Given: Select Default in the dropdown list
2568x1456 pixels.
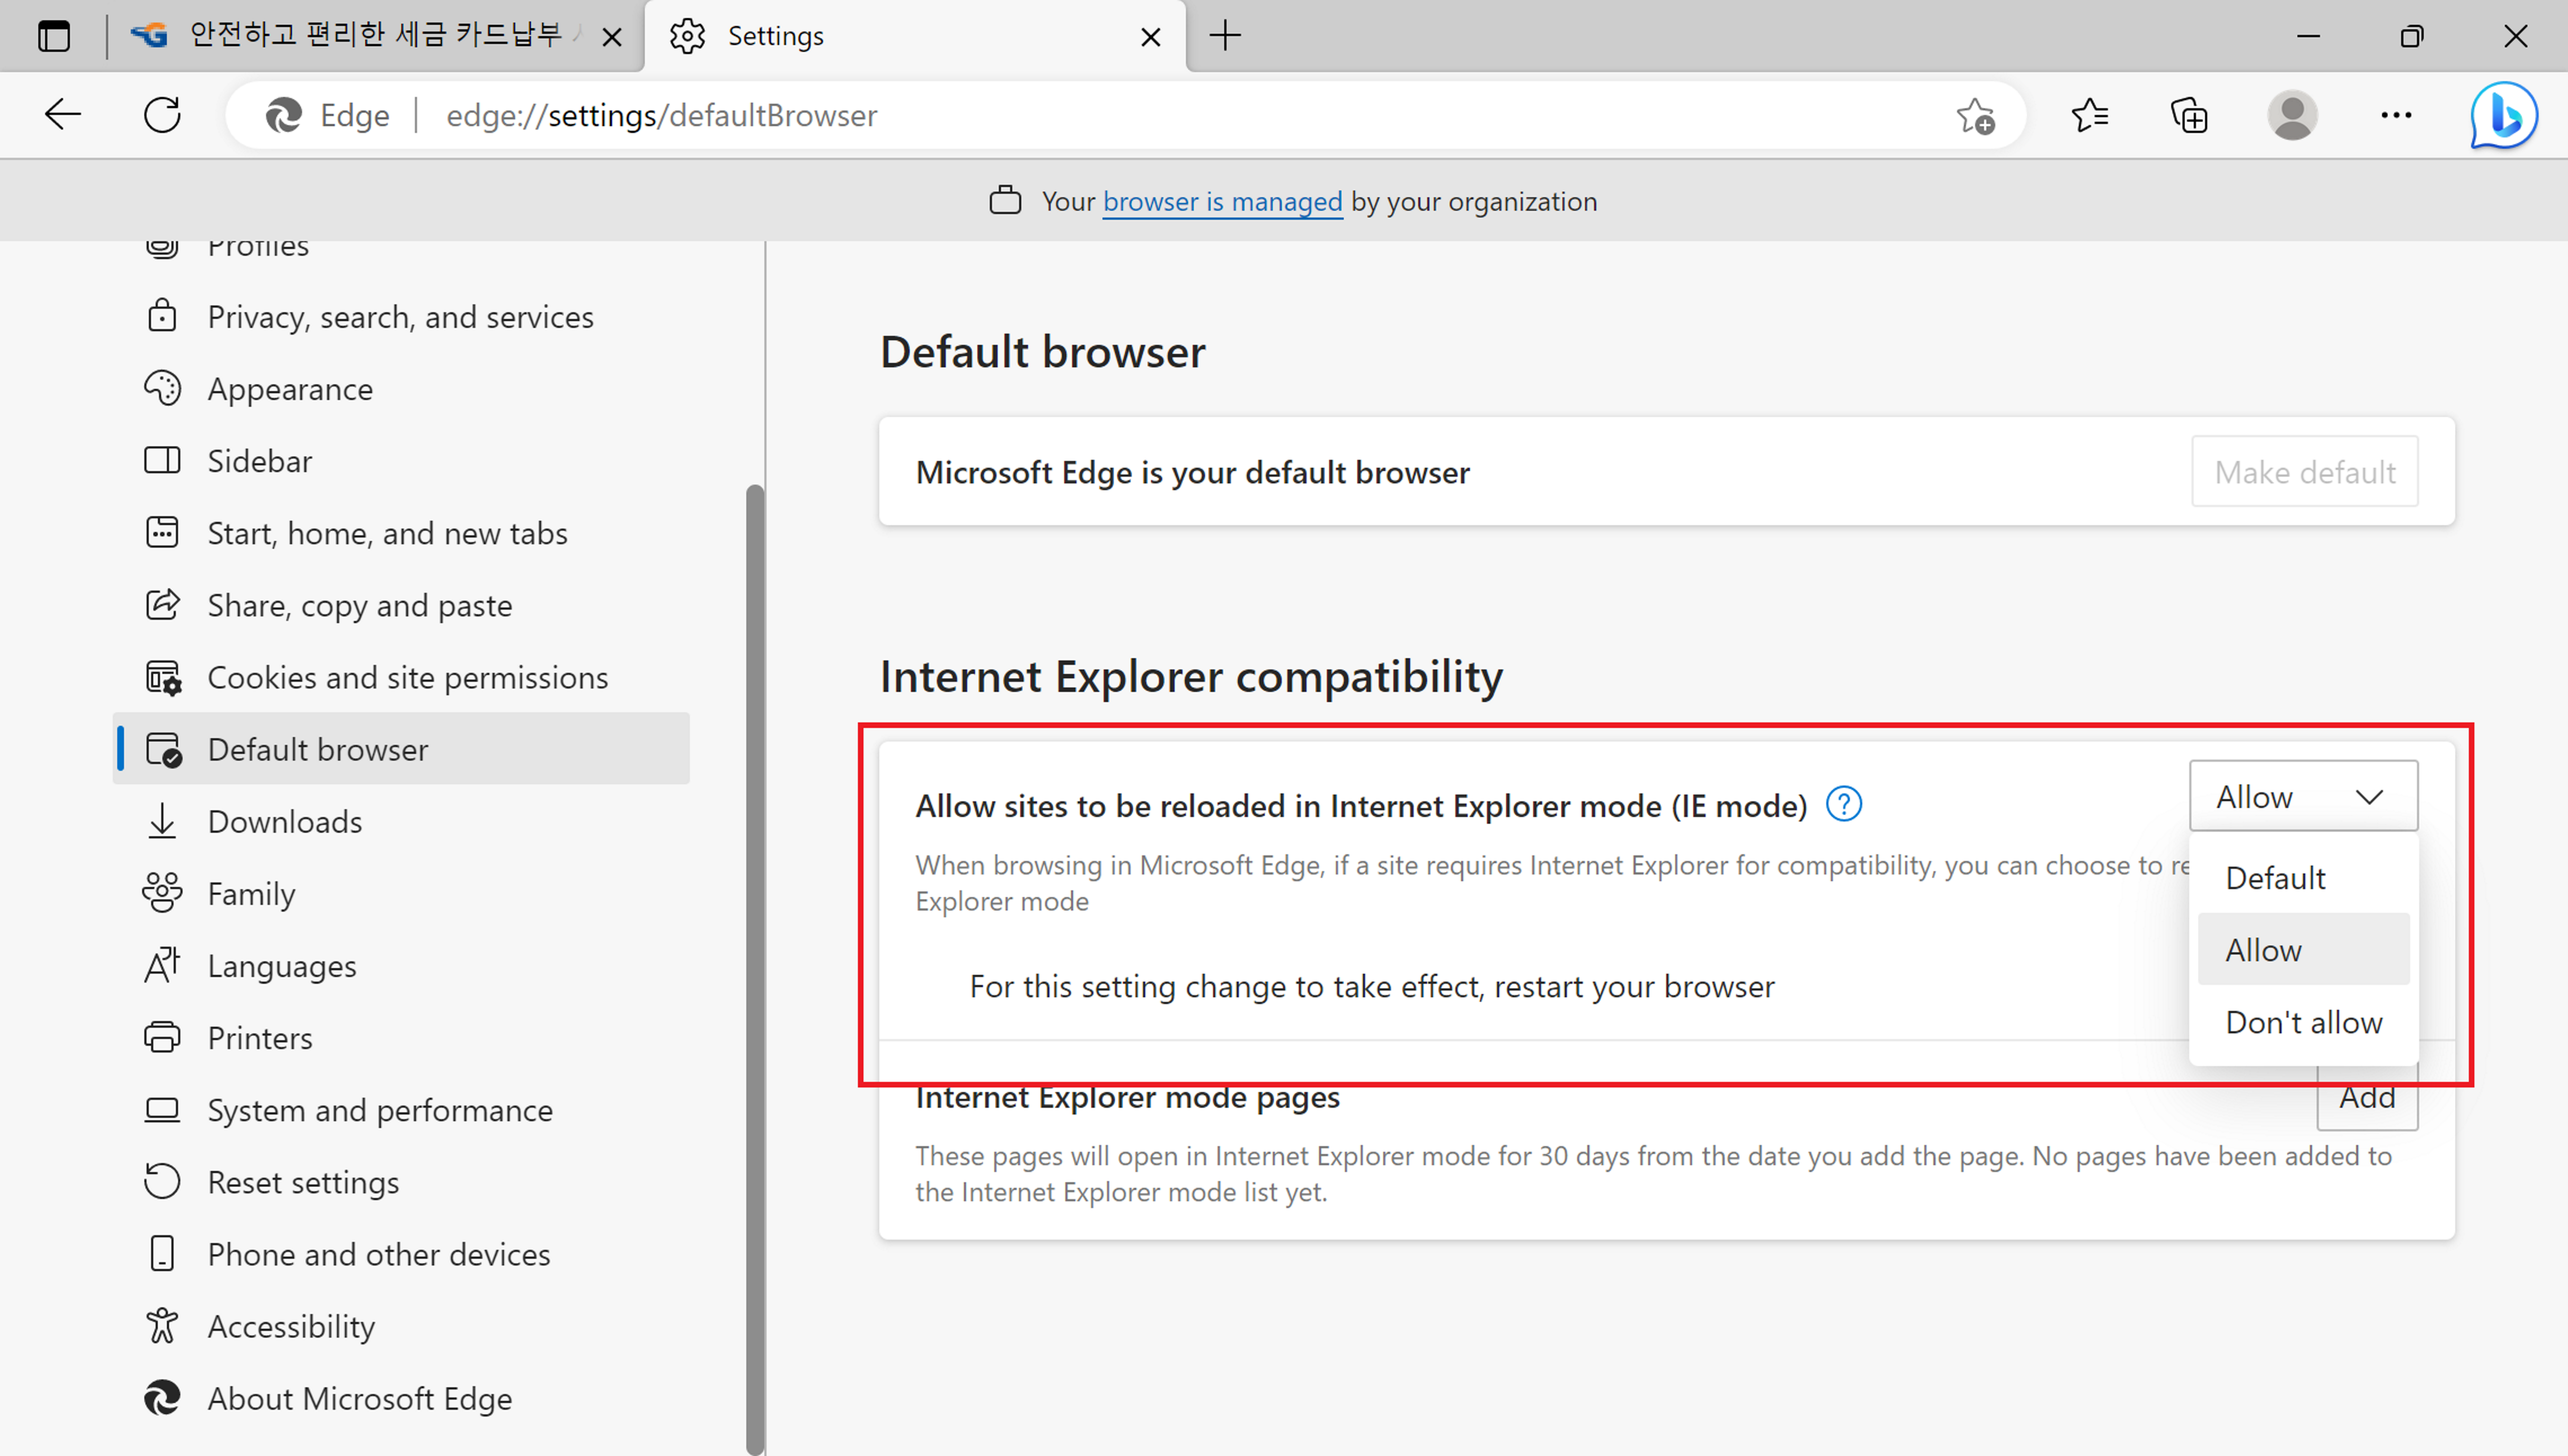Looking at the screenshot, I should coord(2275,878).
